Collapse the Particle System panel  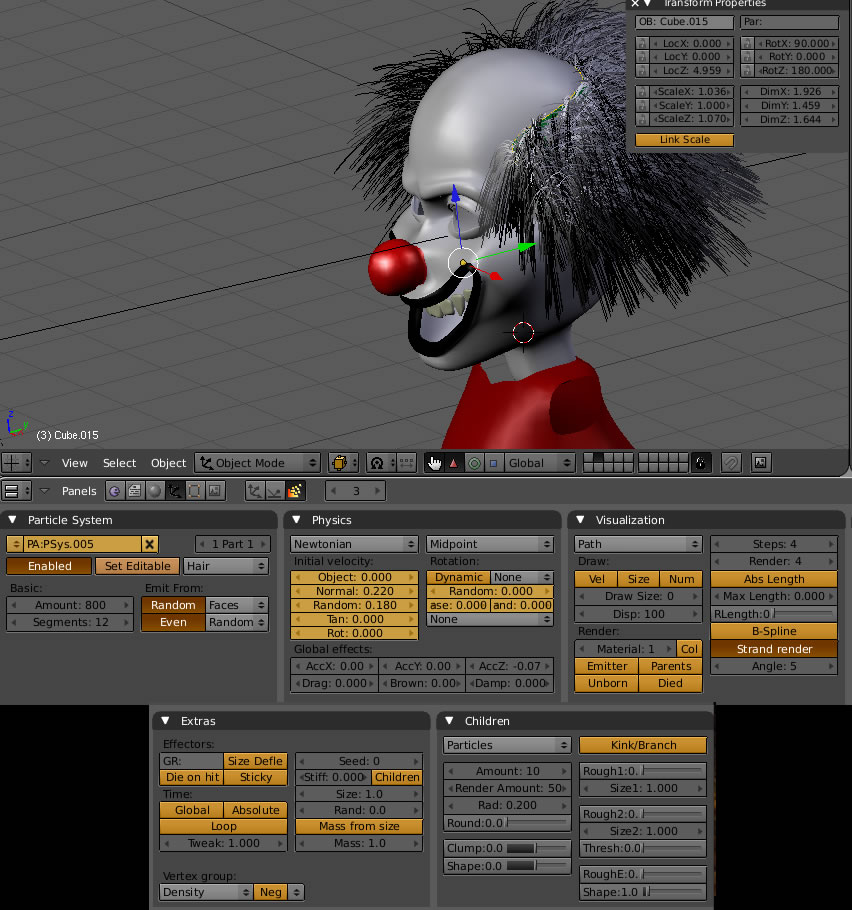point(13,520)
